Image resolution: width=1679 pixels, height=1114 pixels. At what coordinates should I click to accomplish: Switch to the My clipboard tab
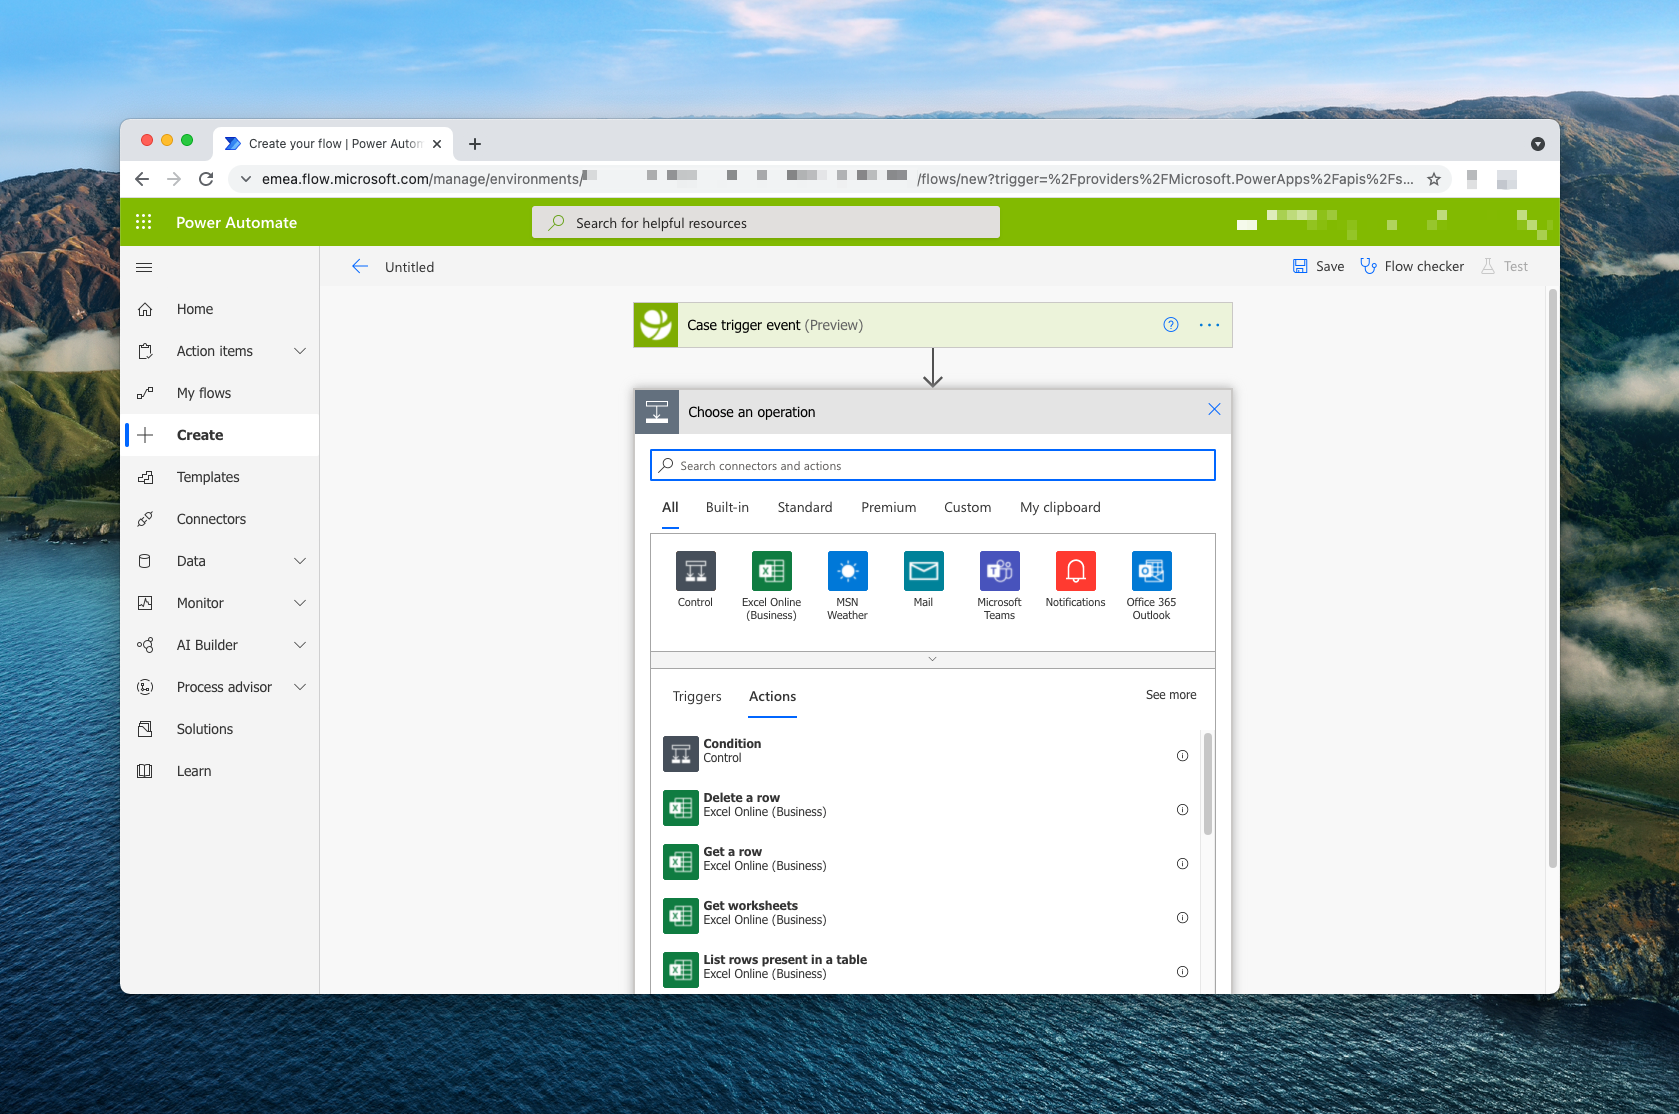click(x=1060, y=507)
